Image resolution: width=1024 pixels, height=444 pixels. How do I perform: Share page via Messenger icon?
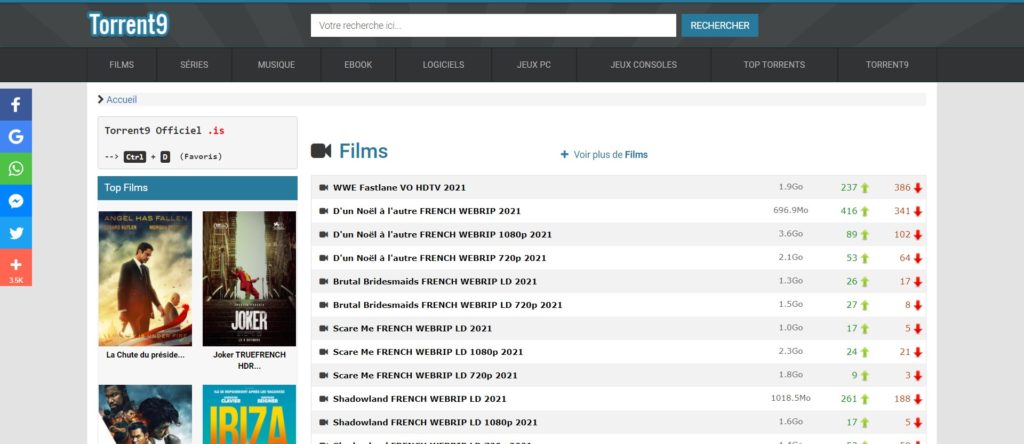(x=16, y=200)
